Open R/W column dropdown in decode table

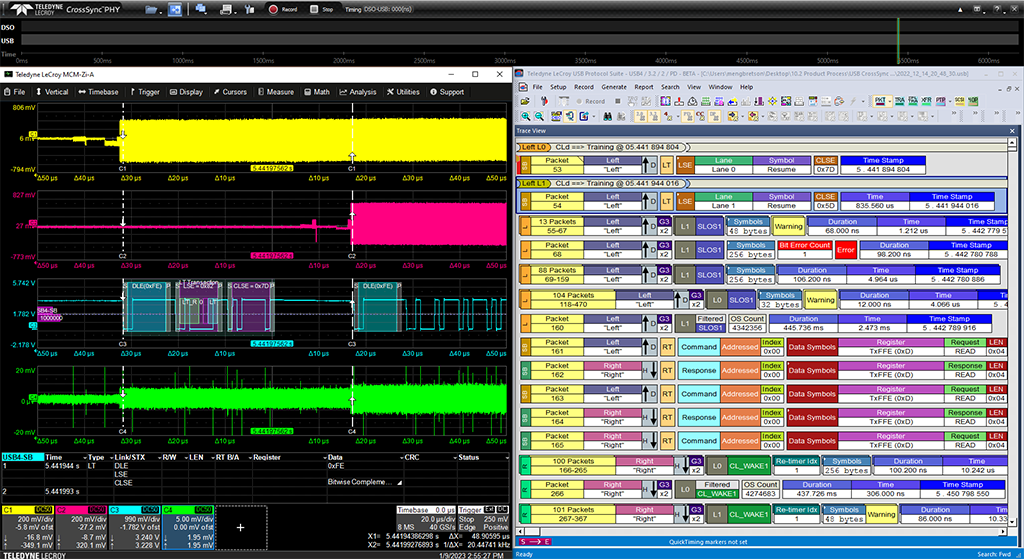point(185,458)
